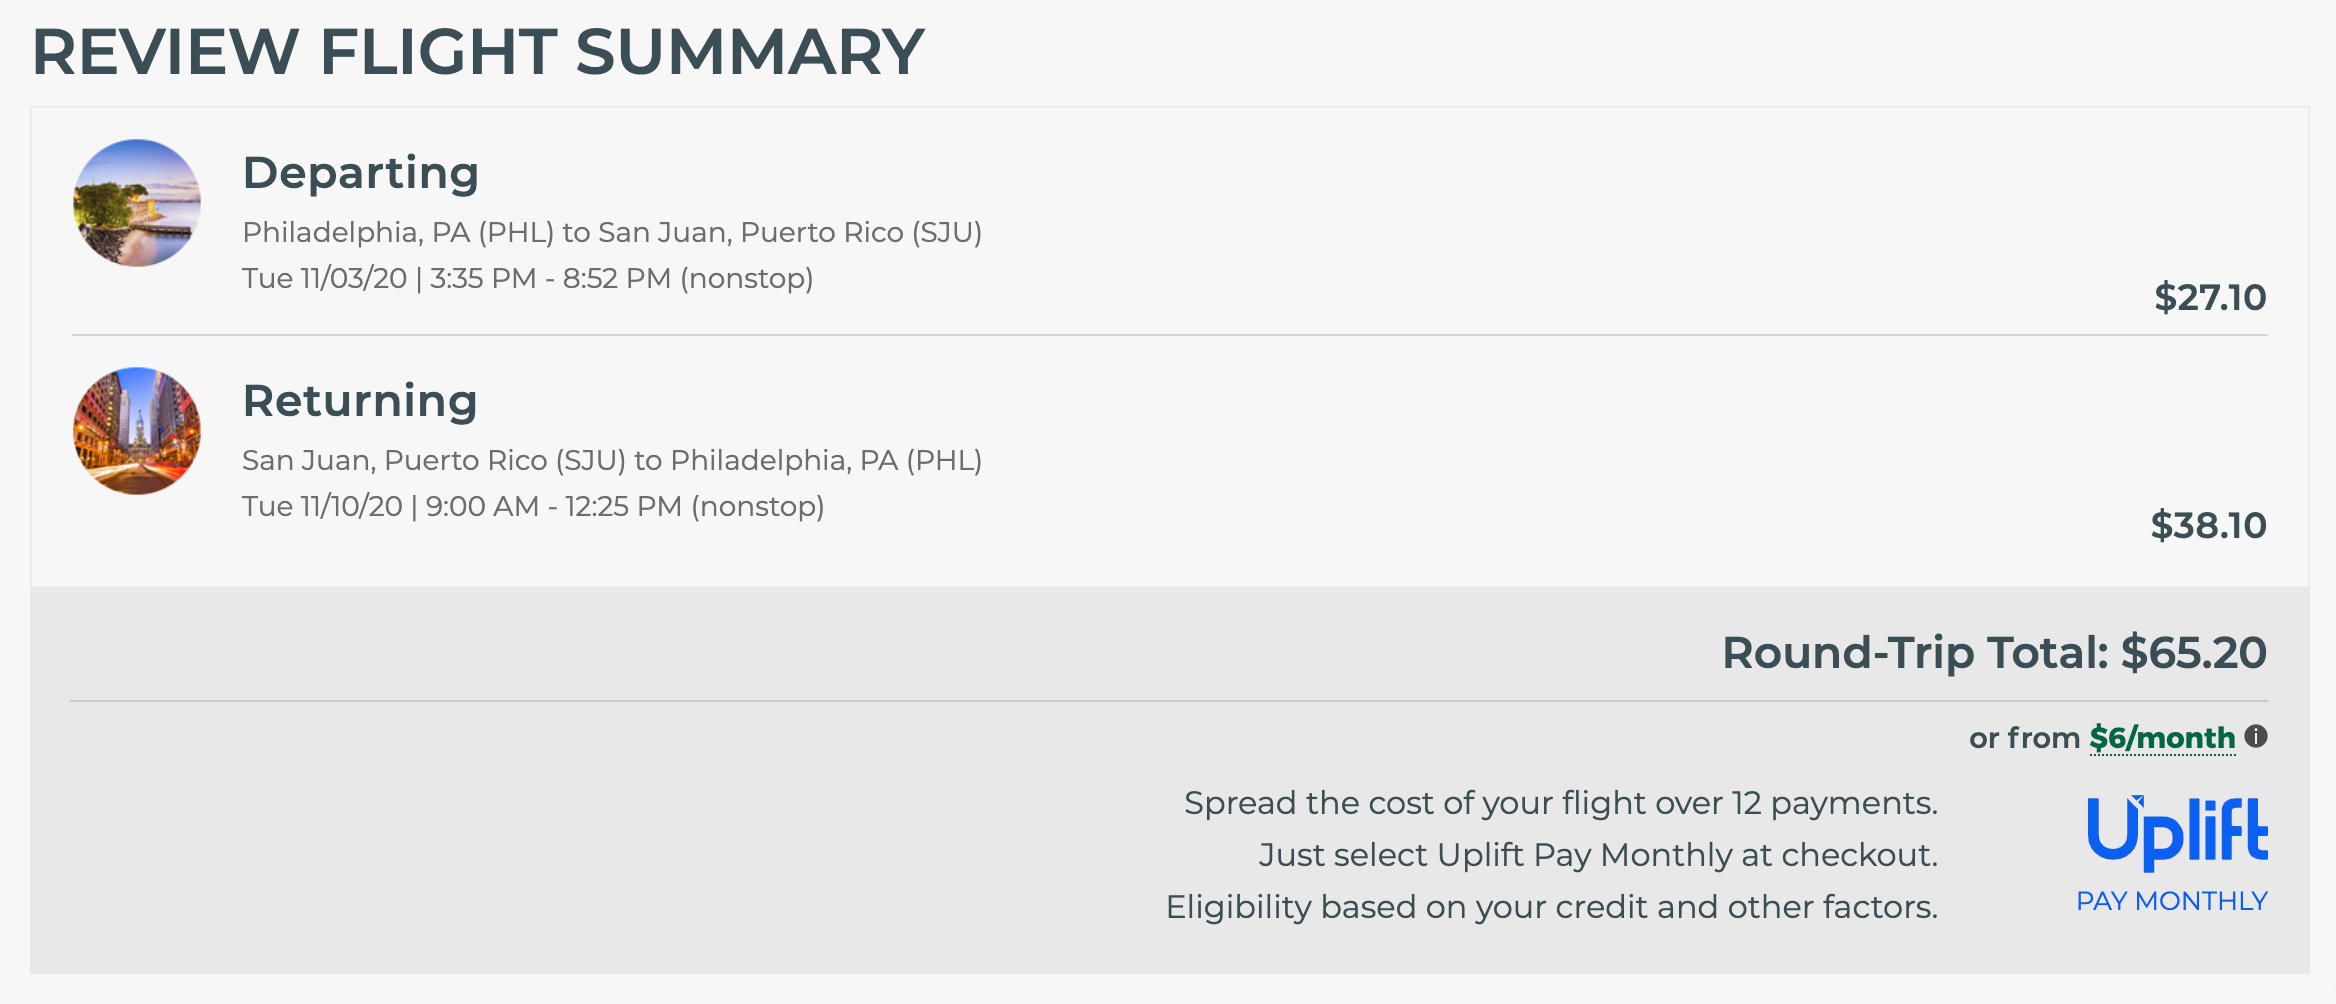Image resolution: width=2336 pixels, height=1004 pixels.
Task: Click the Uplift logo
Action: point(2177,832)
